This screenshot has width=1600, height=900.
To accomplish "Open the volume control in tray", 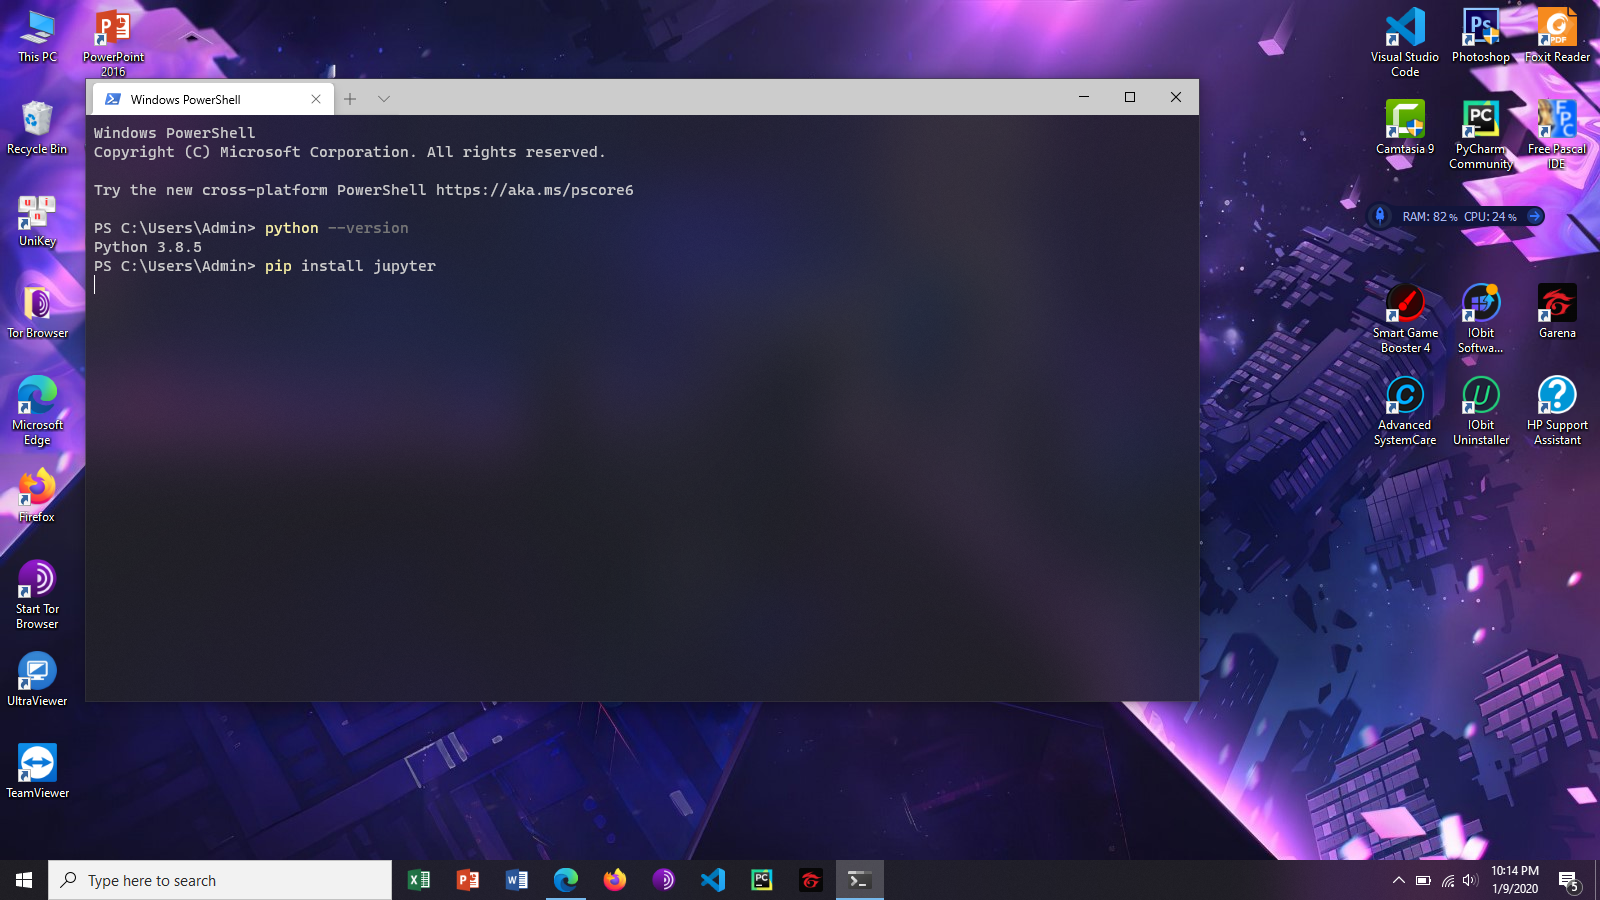I will tap(1470, 881).
